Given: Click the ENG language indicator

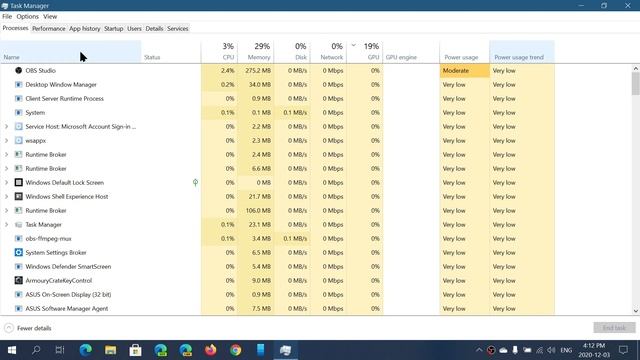Looking at the screenshot, I should [x=566, y=350].
